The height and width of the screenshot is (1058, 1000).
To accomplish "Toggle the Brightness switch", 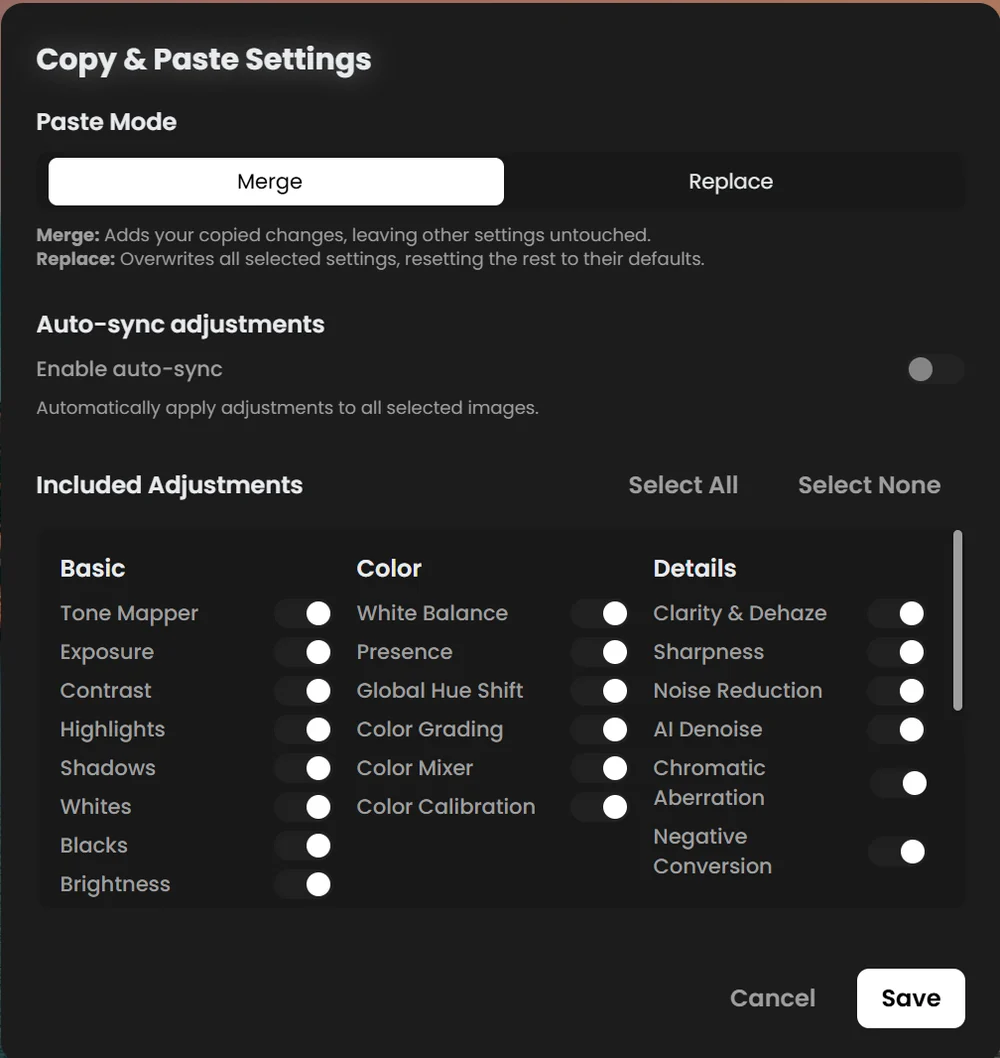I will click(x=303, y=884).
